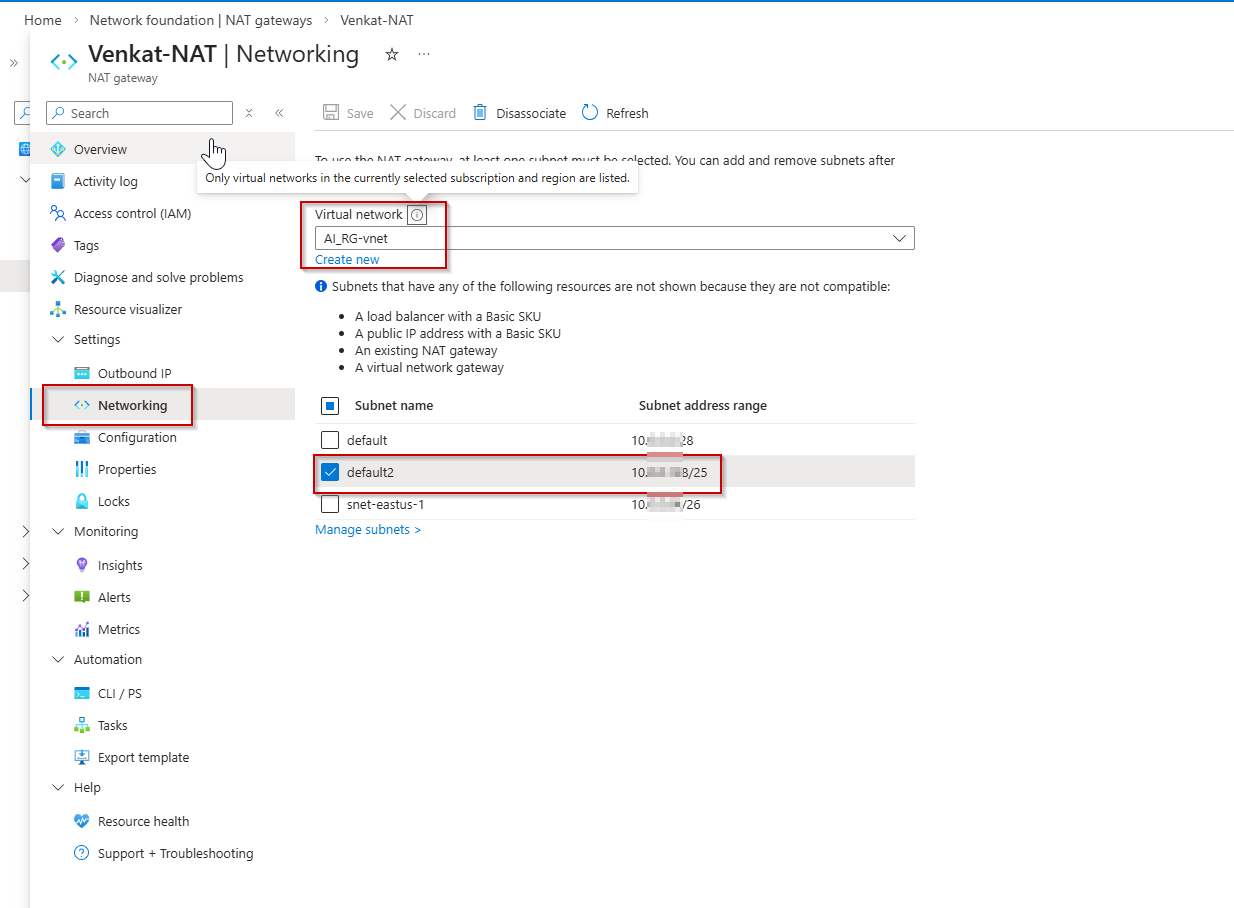This screenshot has width=1234, height=908.
Task: Click the Insights lightbulb icon
Action: (81, 565)
